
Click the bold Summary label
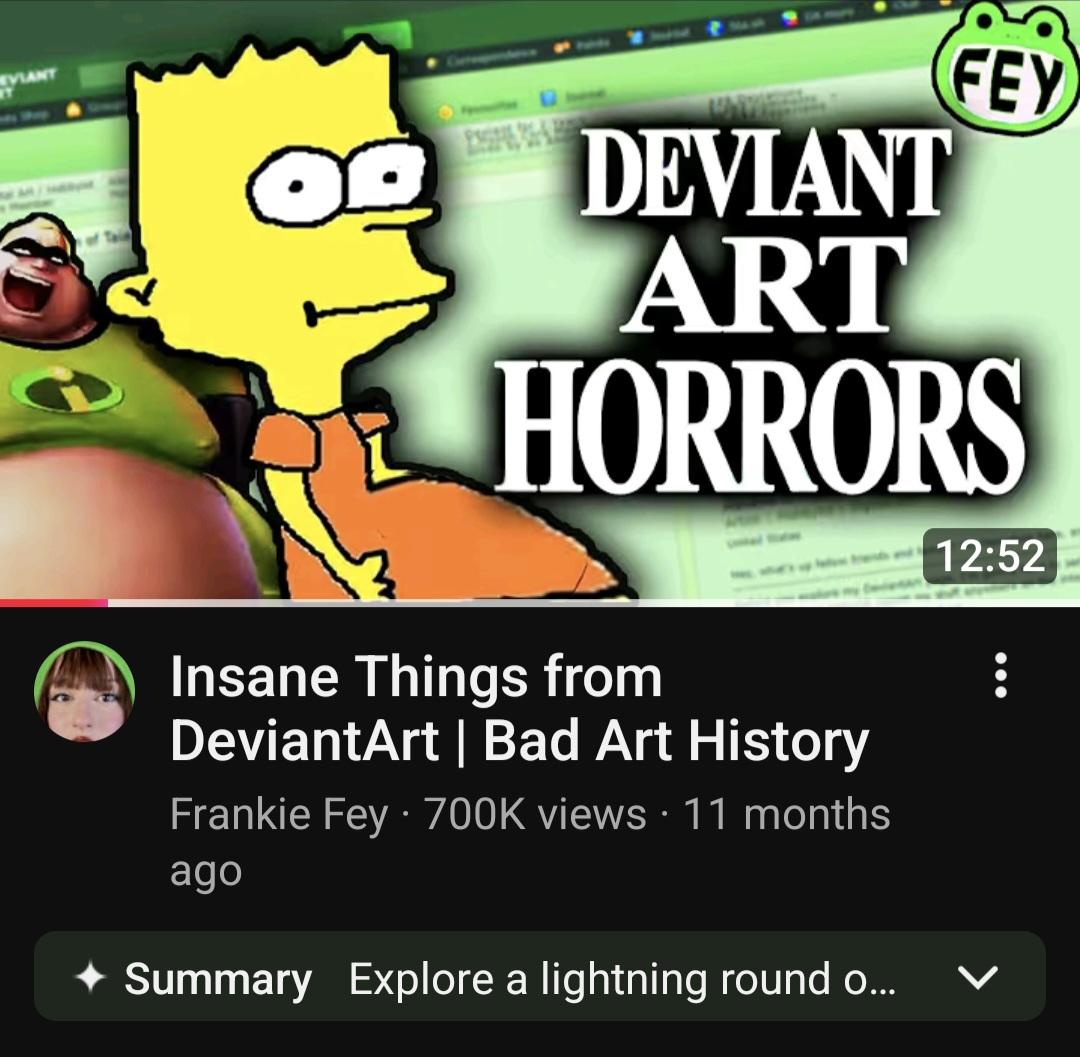point(218,978)
